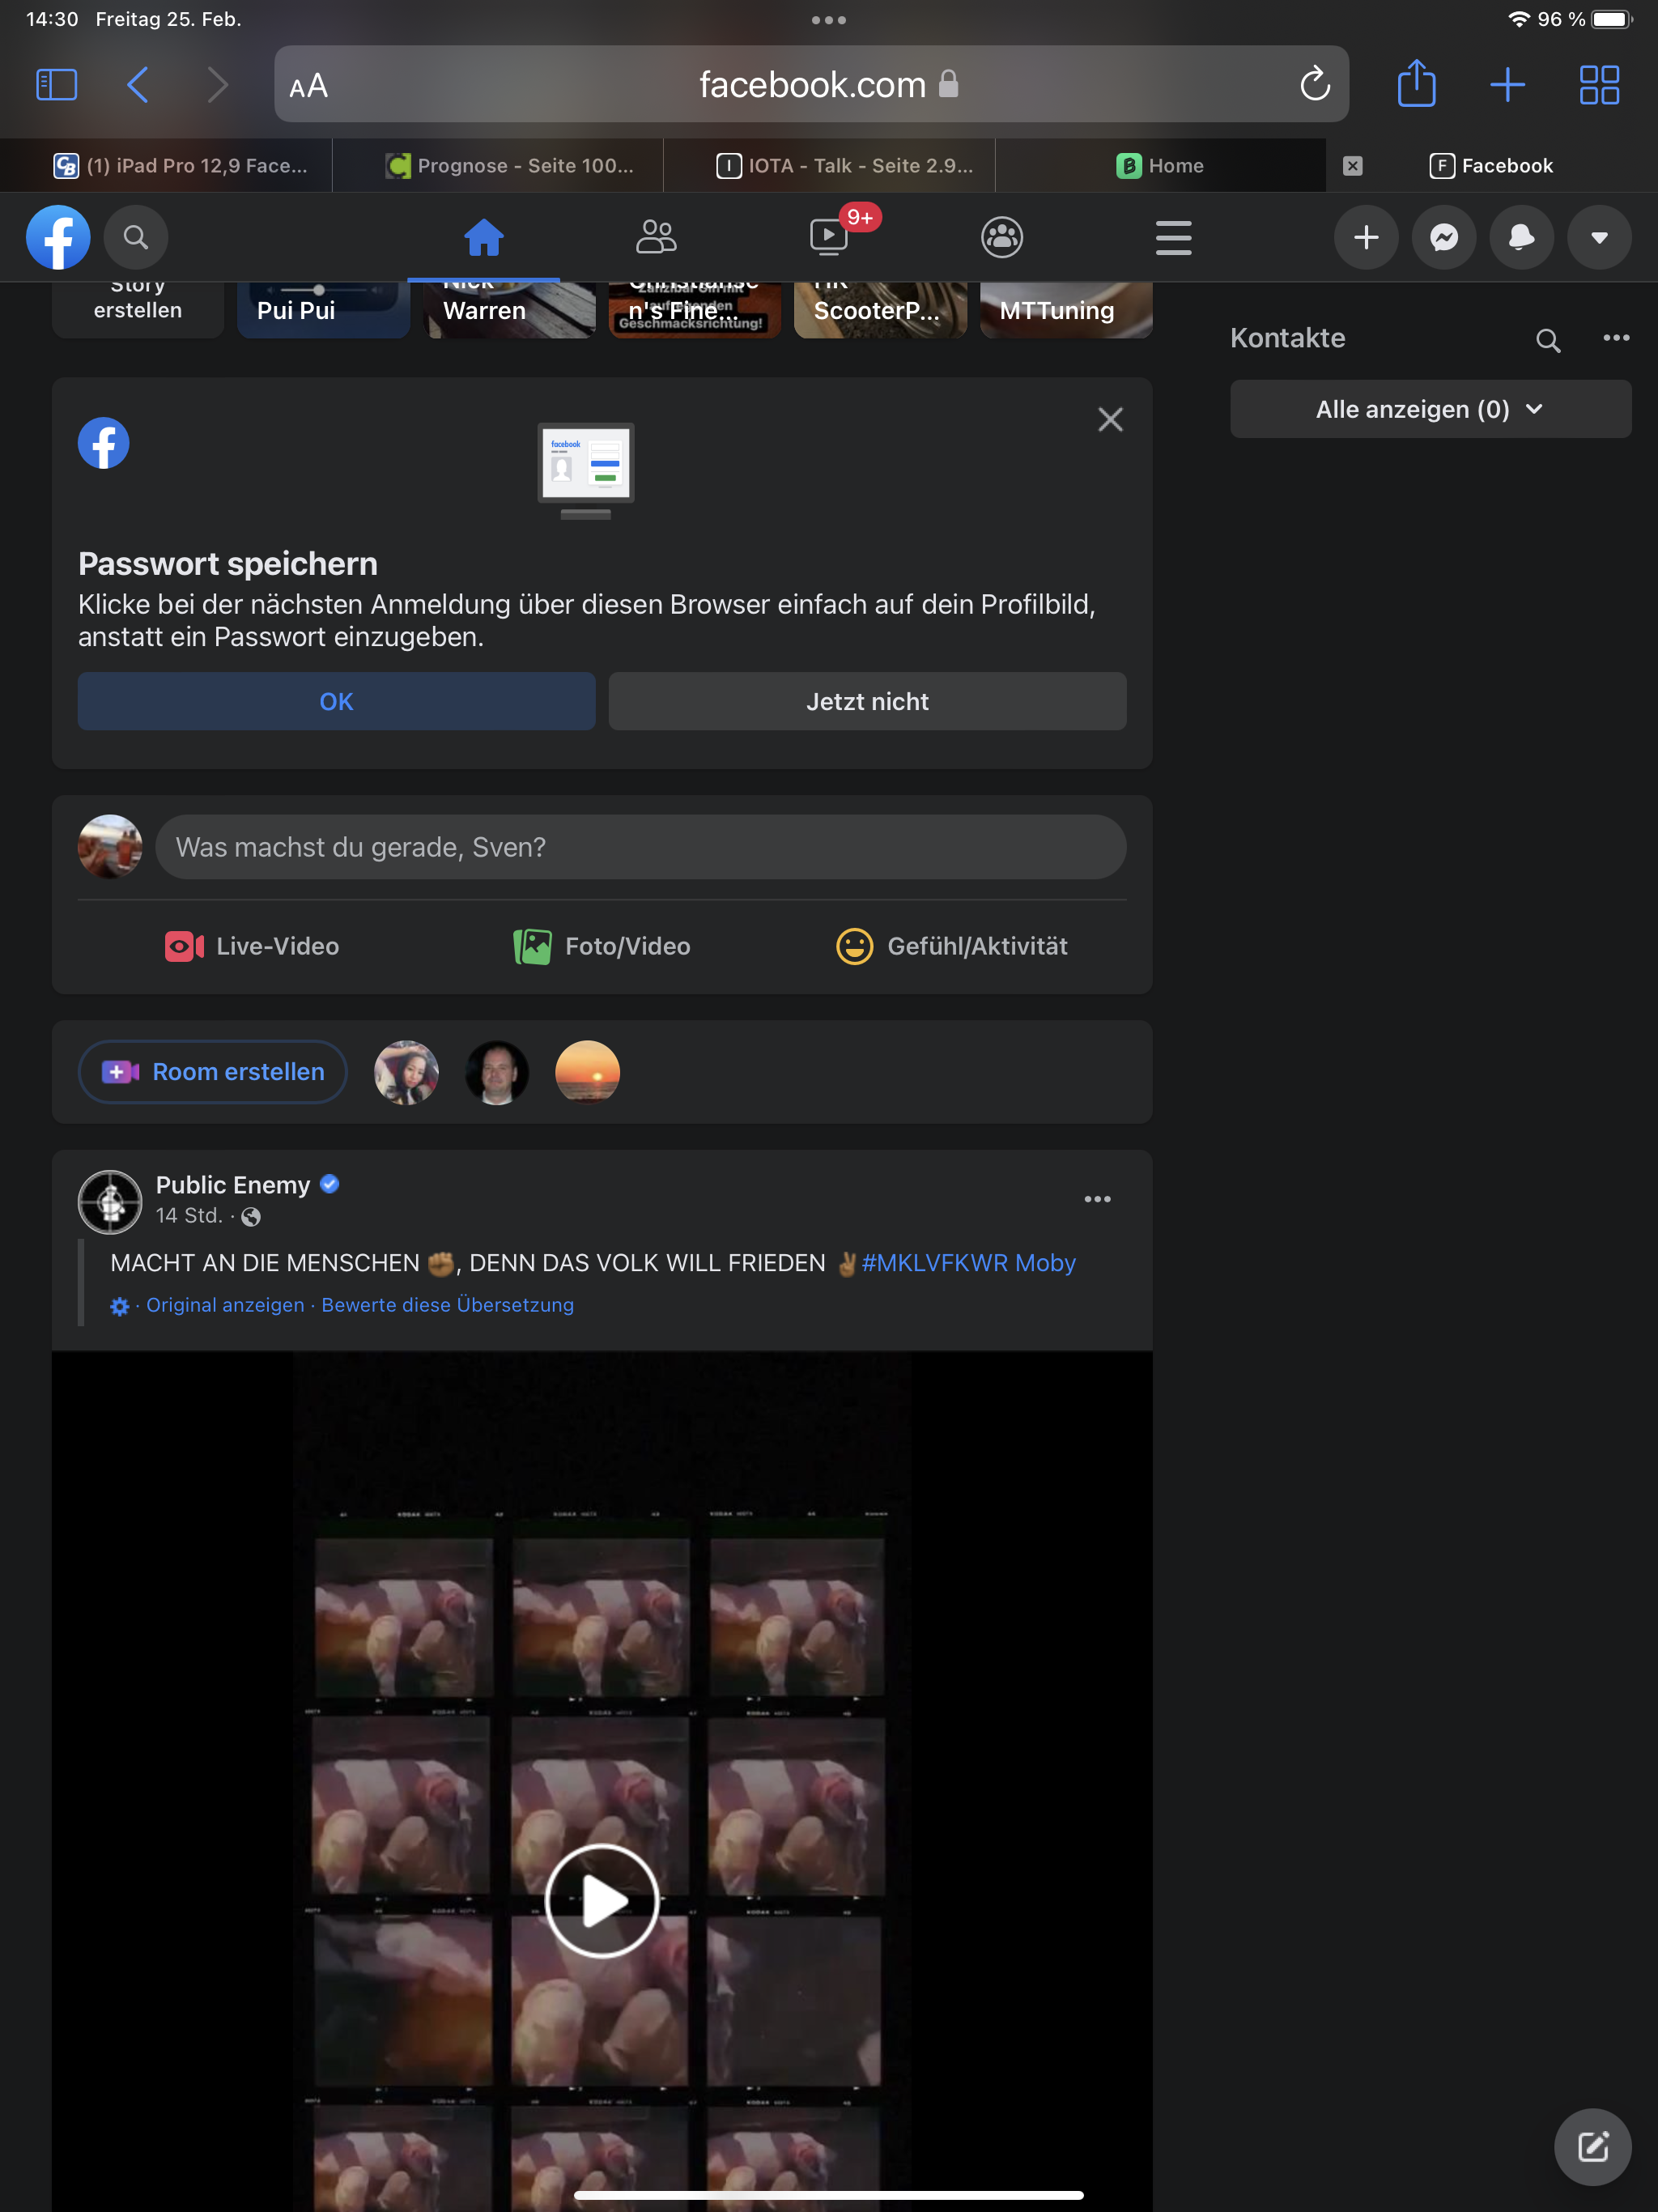Click the Jetzt nicht button
This screenshot has width=1658, height=2212.
(x=867, y=701)
